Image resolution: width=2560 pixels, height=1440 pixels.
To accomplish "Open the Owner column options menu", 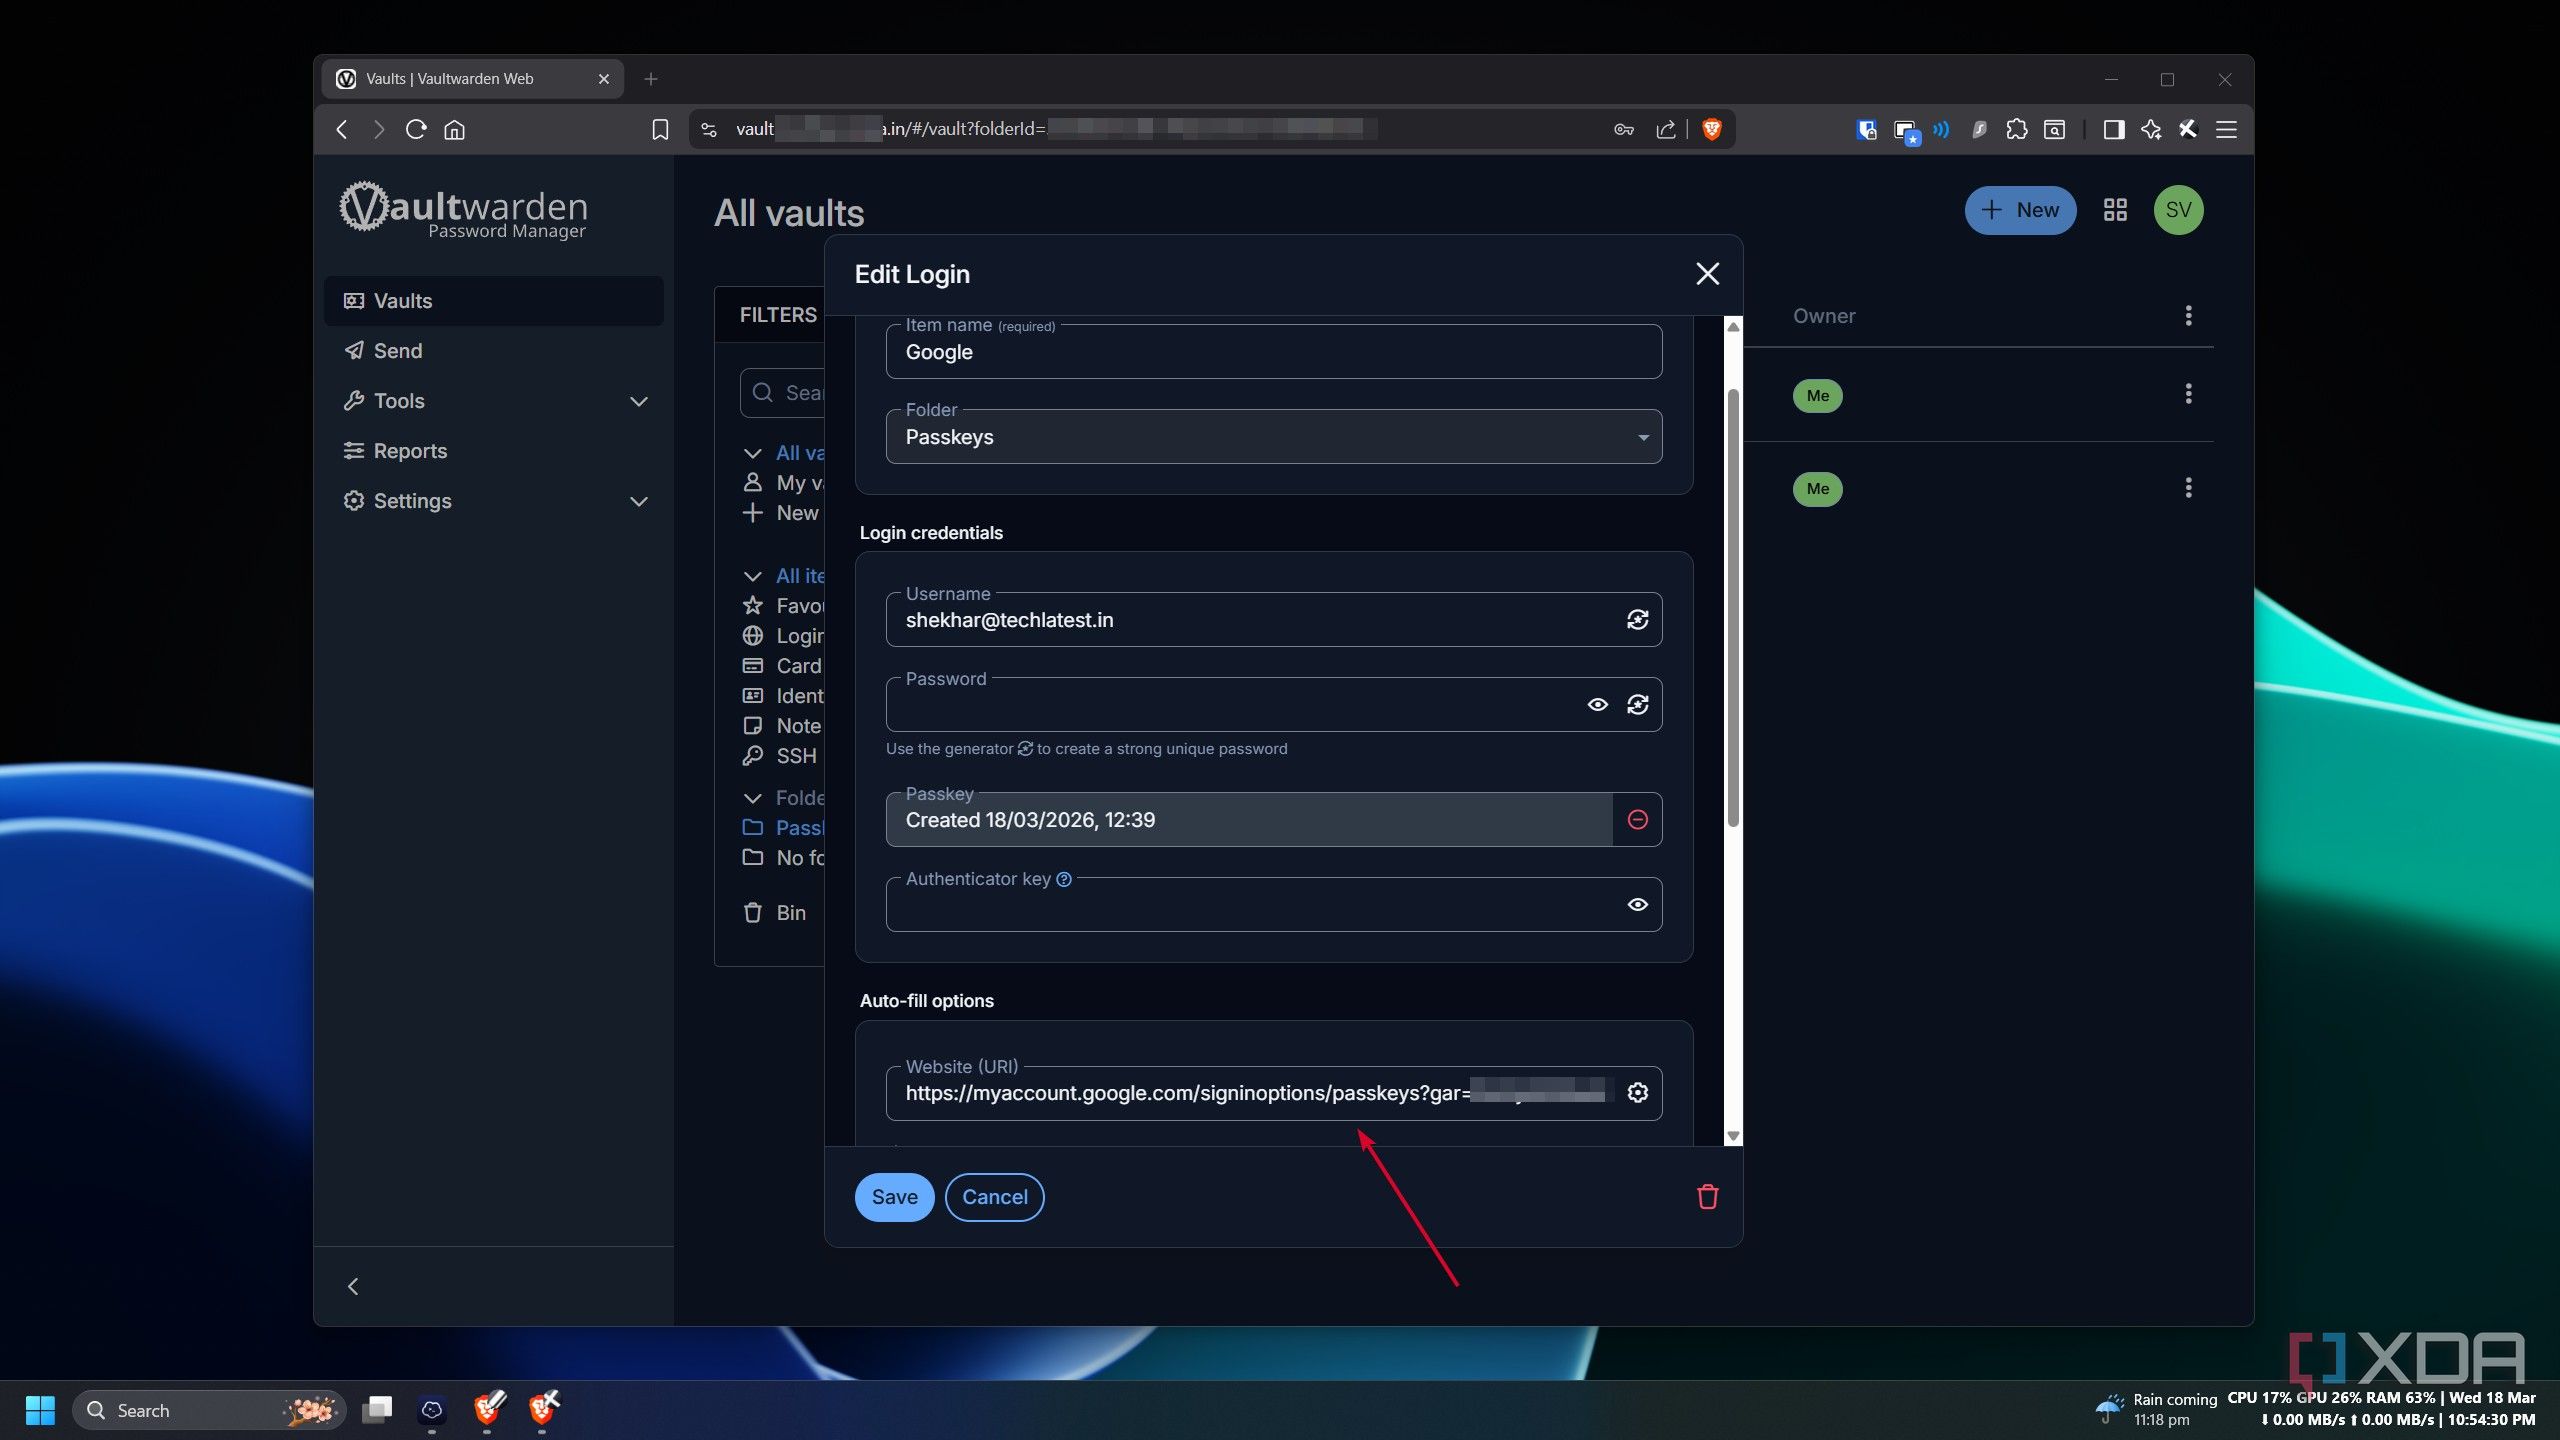I will (2188, 316).
